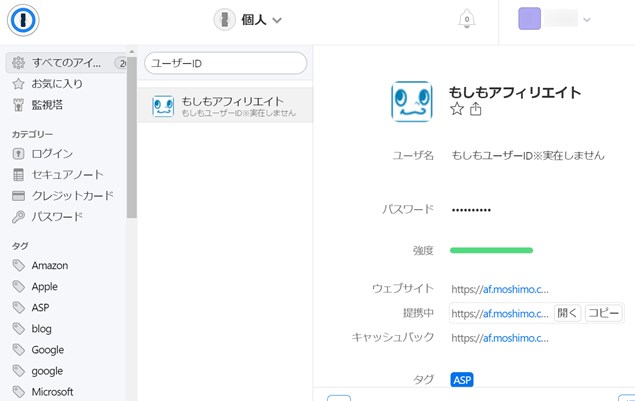
Task: Favorite the item with the star
Action: 457,109
